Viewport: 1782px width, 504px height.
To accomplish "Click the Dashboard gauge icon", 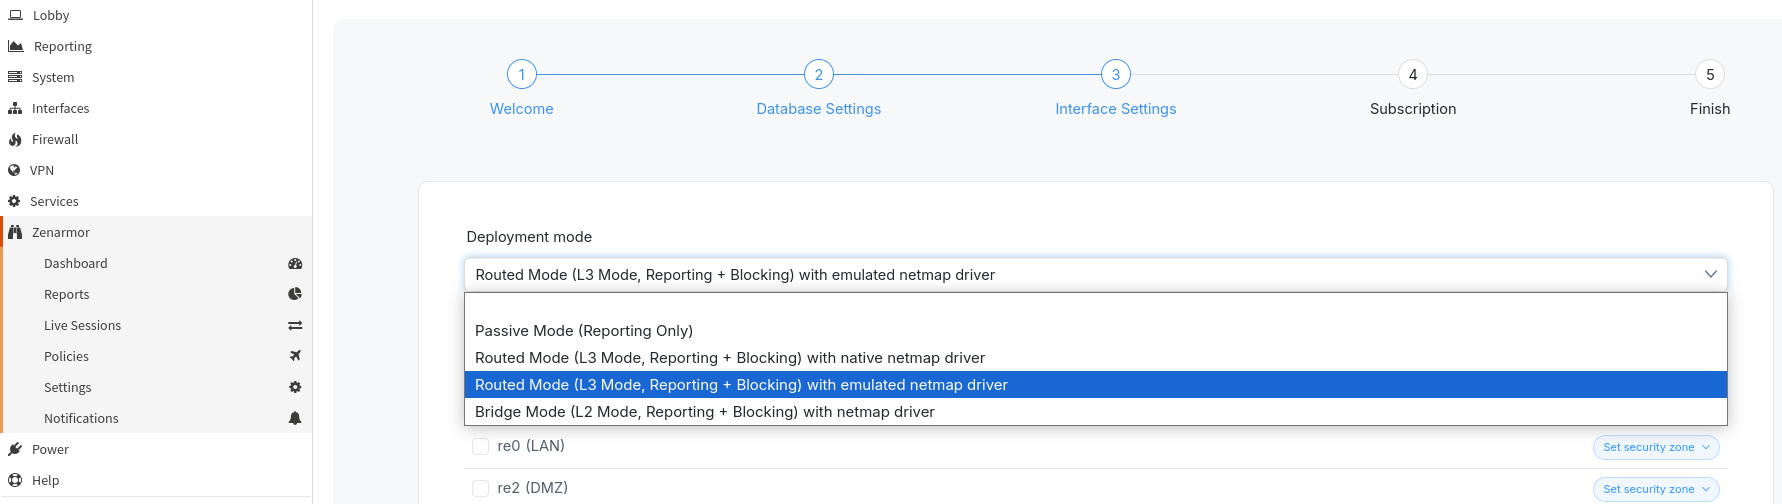I will (295, 264).
